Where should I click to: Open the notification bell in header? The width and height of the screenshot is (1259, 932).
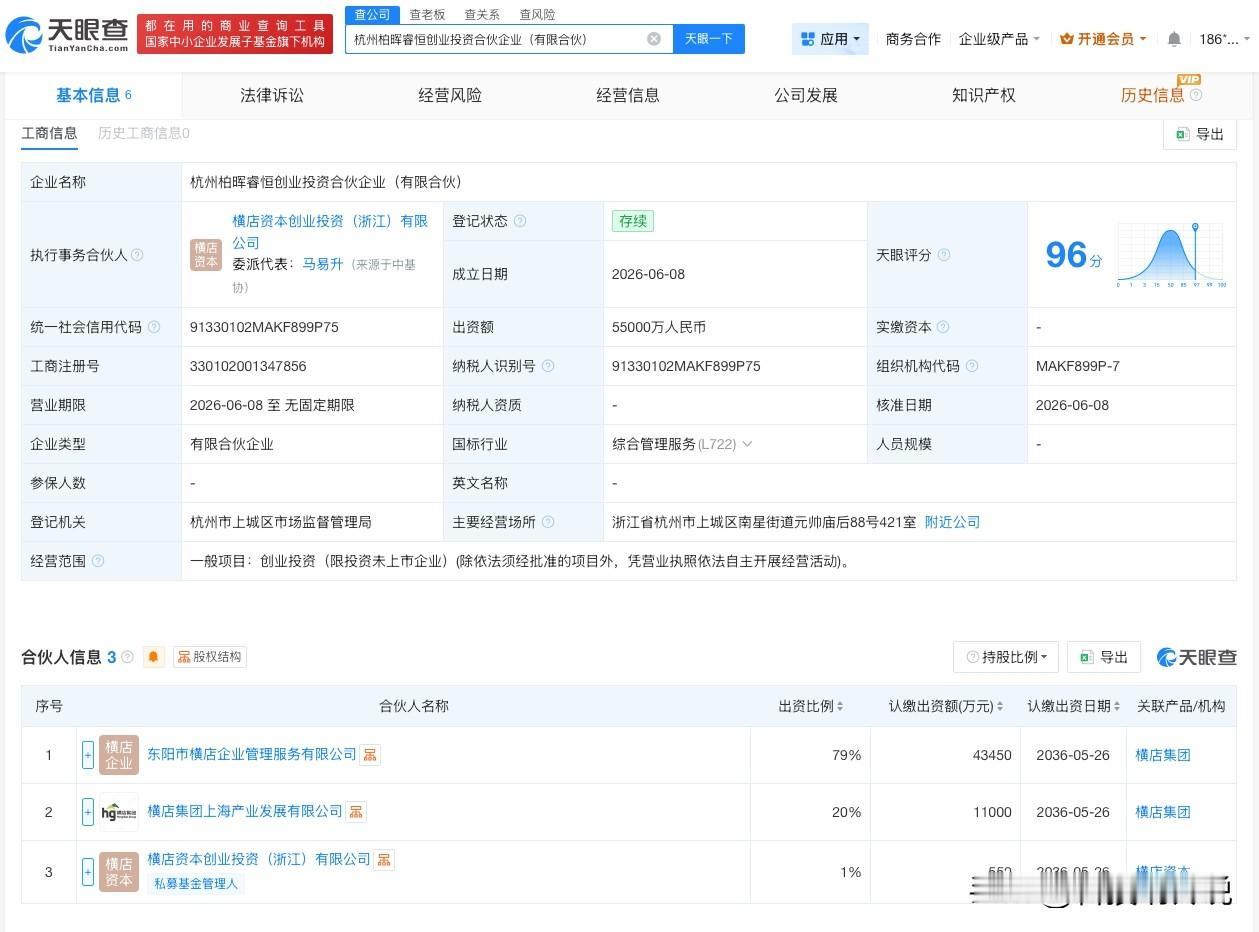(x=1174, y=39)
